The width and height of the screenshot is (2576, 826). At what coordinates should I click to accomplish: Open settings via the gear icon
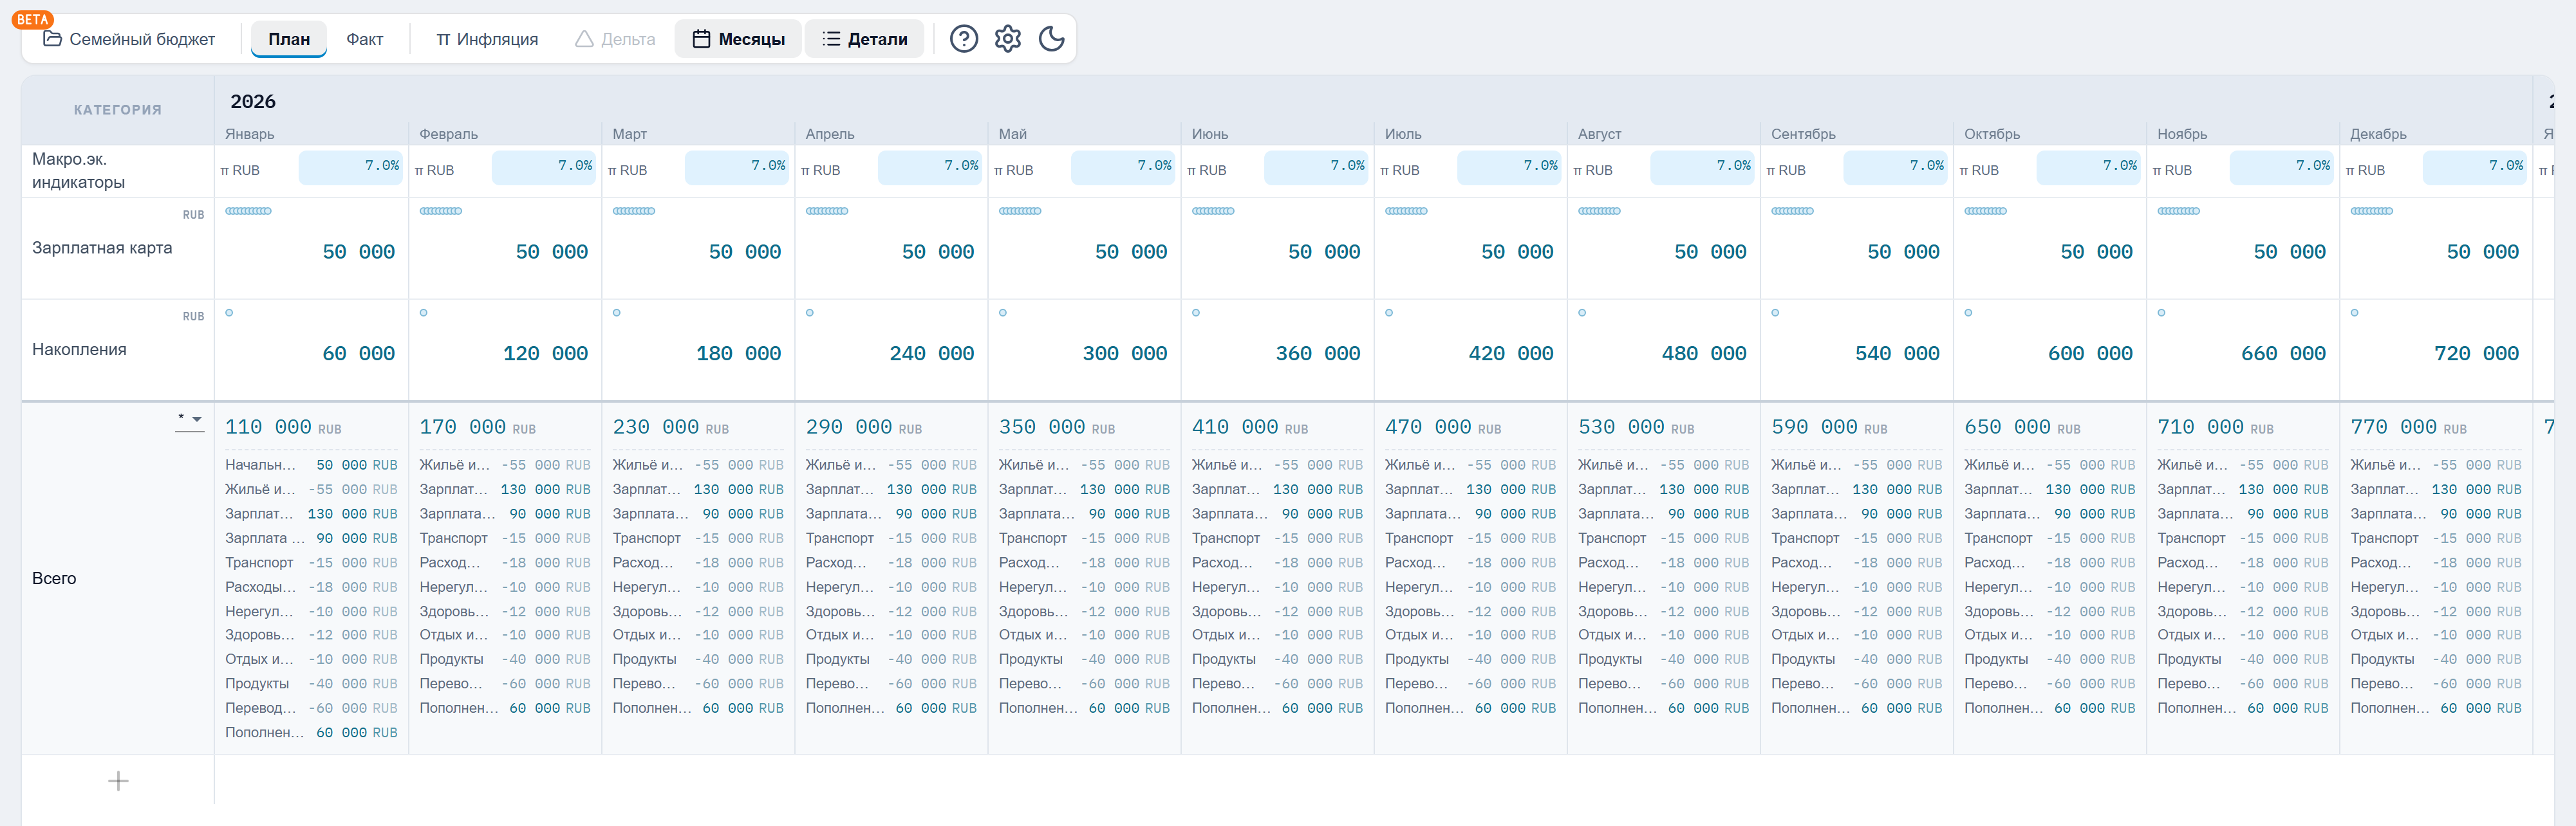pos(1007,39)
